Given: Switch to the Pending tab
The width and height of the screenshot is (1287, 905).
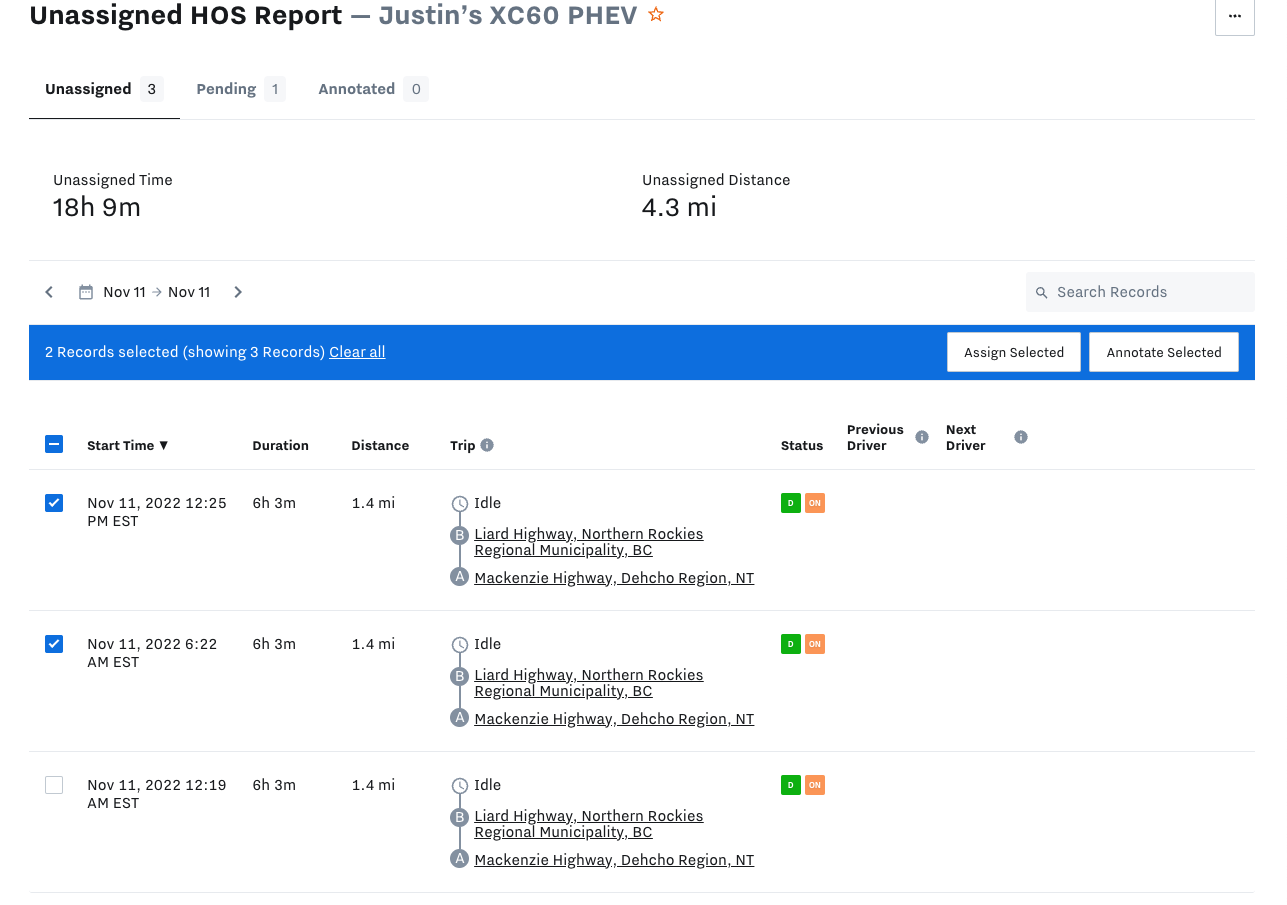Looking at the screenshot, I should (228, 88).
